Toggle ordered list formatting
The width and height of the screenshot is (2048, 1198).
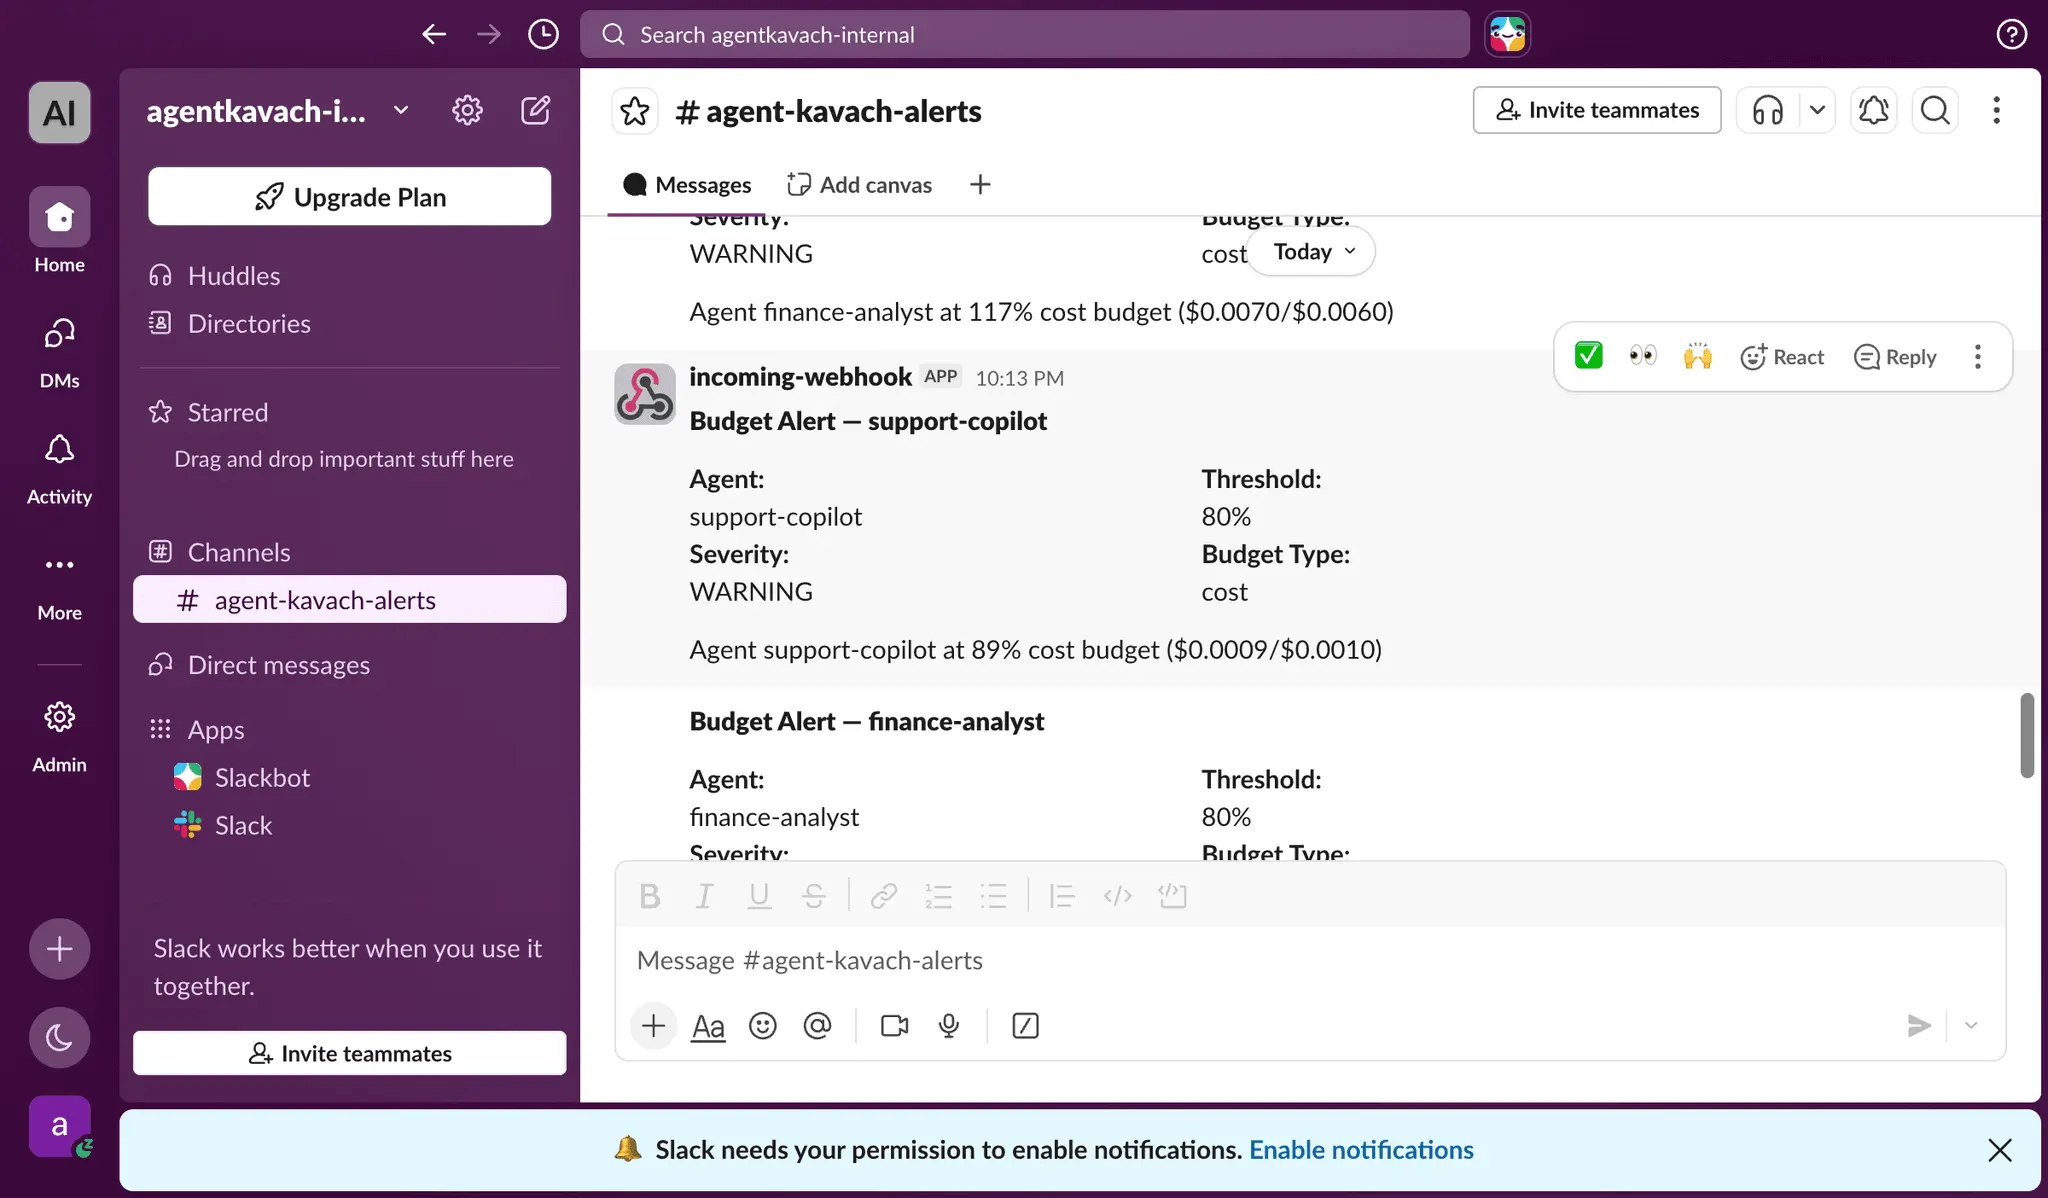938,896
